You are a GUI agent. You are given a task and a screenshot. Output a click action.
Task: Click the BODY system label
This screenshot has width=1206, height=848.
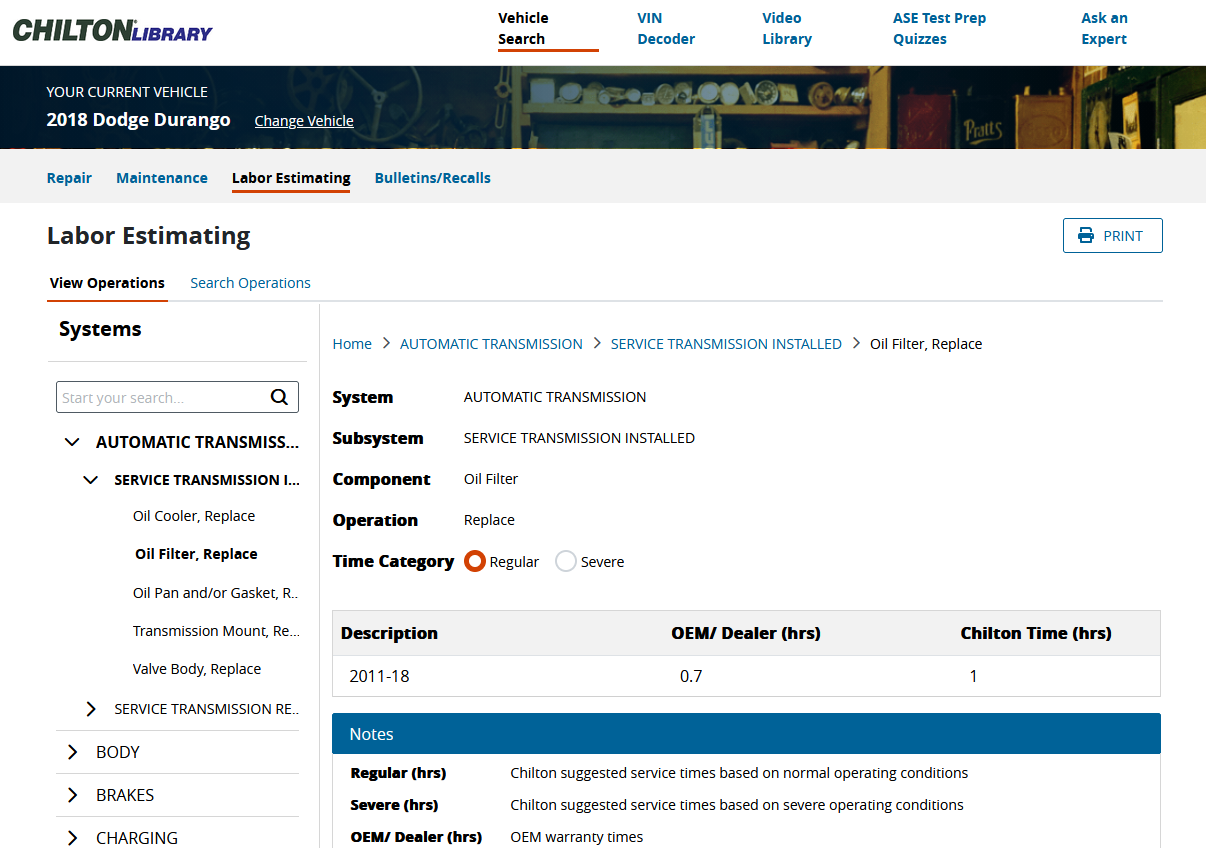point(118,752)
